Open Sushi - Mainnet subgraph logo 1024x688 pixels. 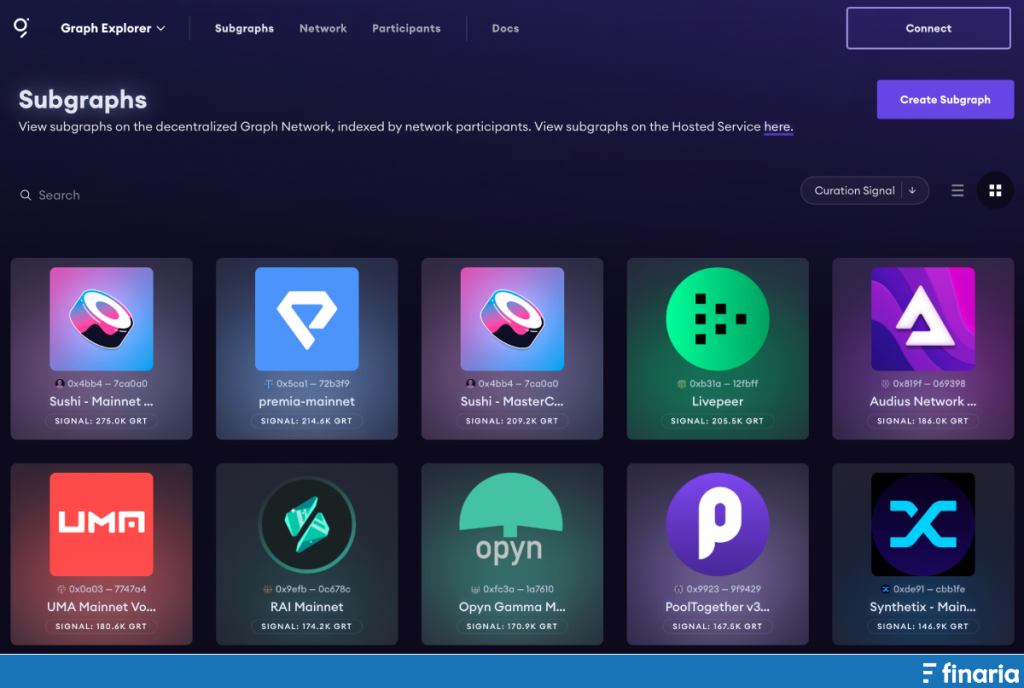101,319
